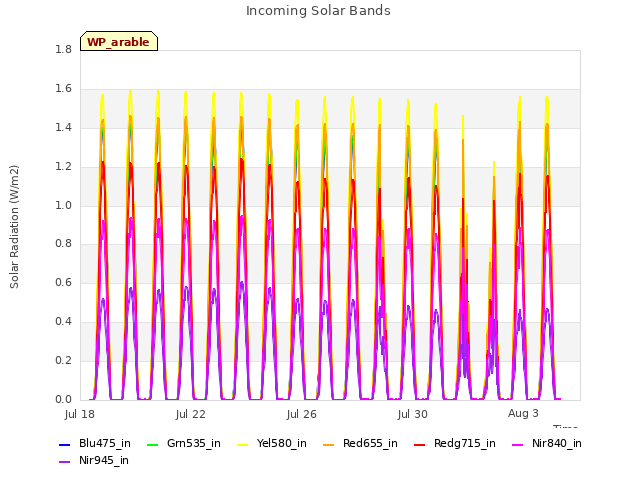Select the Blu475_in legend label
The image size is (640, 480).
pos(105,444)
